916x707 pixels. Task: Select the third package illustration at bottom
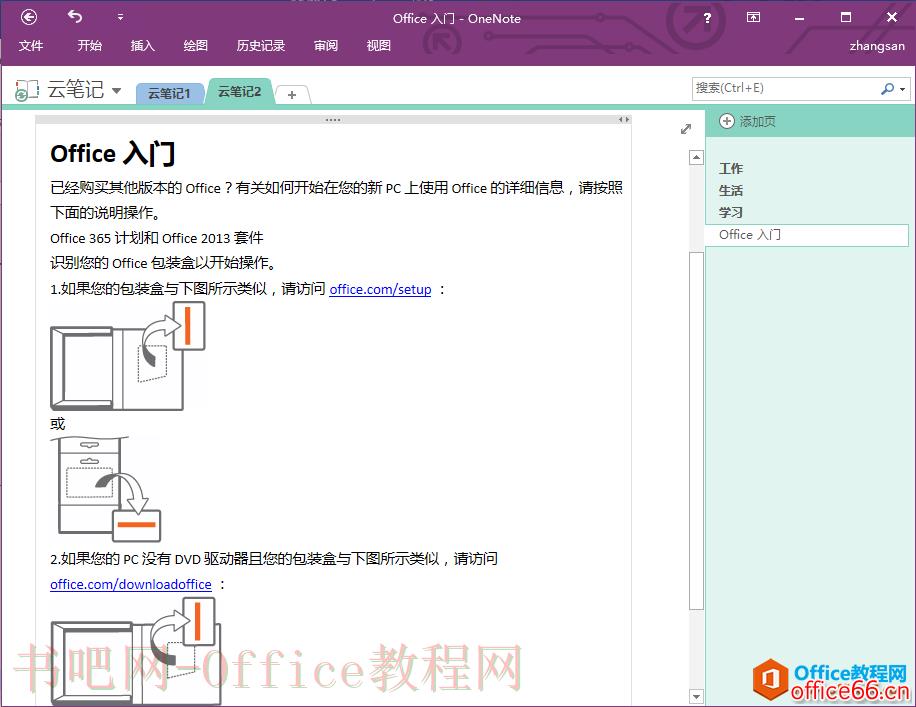pyautogui.click(x=136, y=651)
